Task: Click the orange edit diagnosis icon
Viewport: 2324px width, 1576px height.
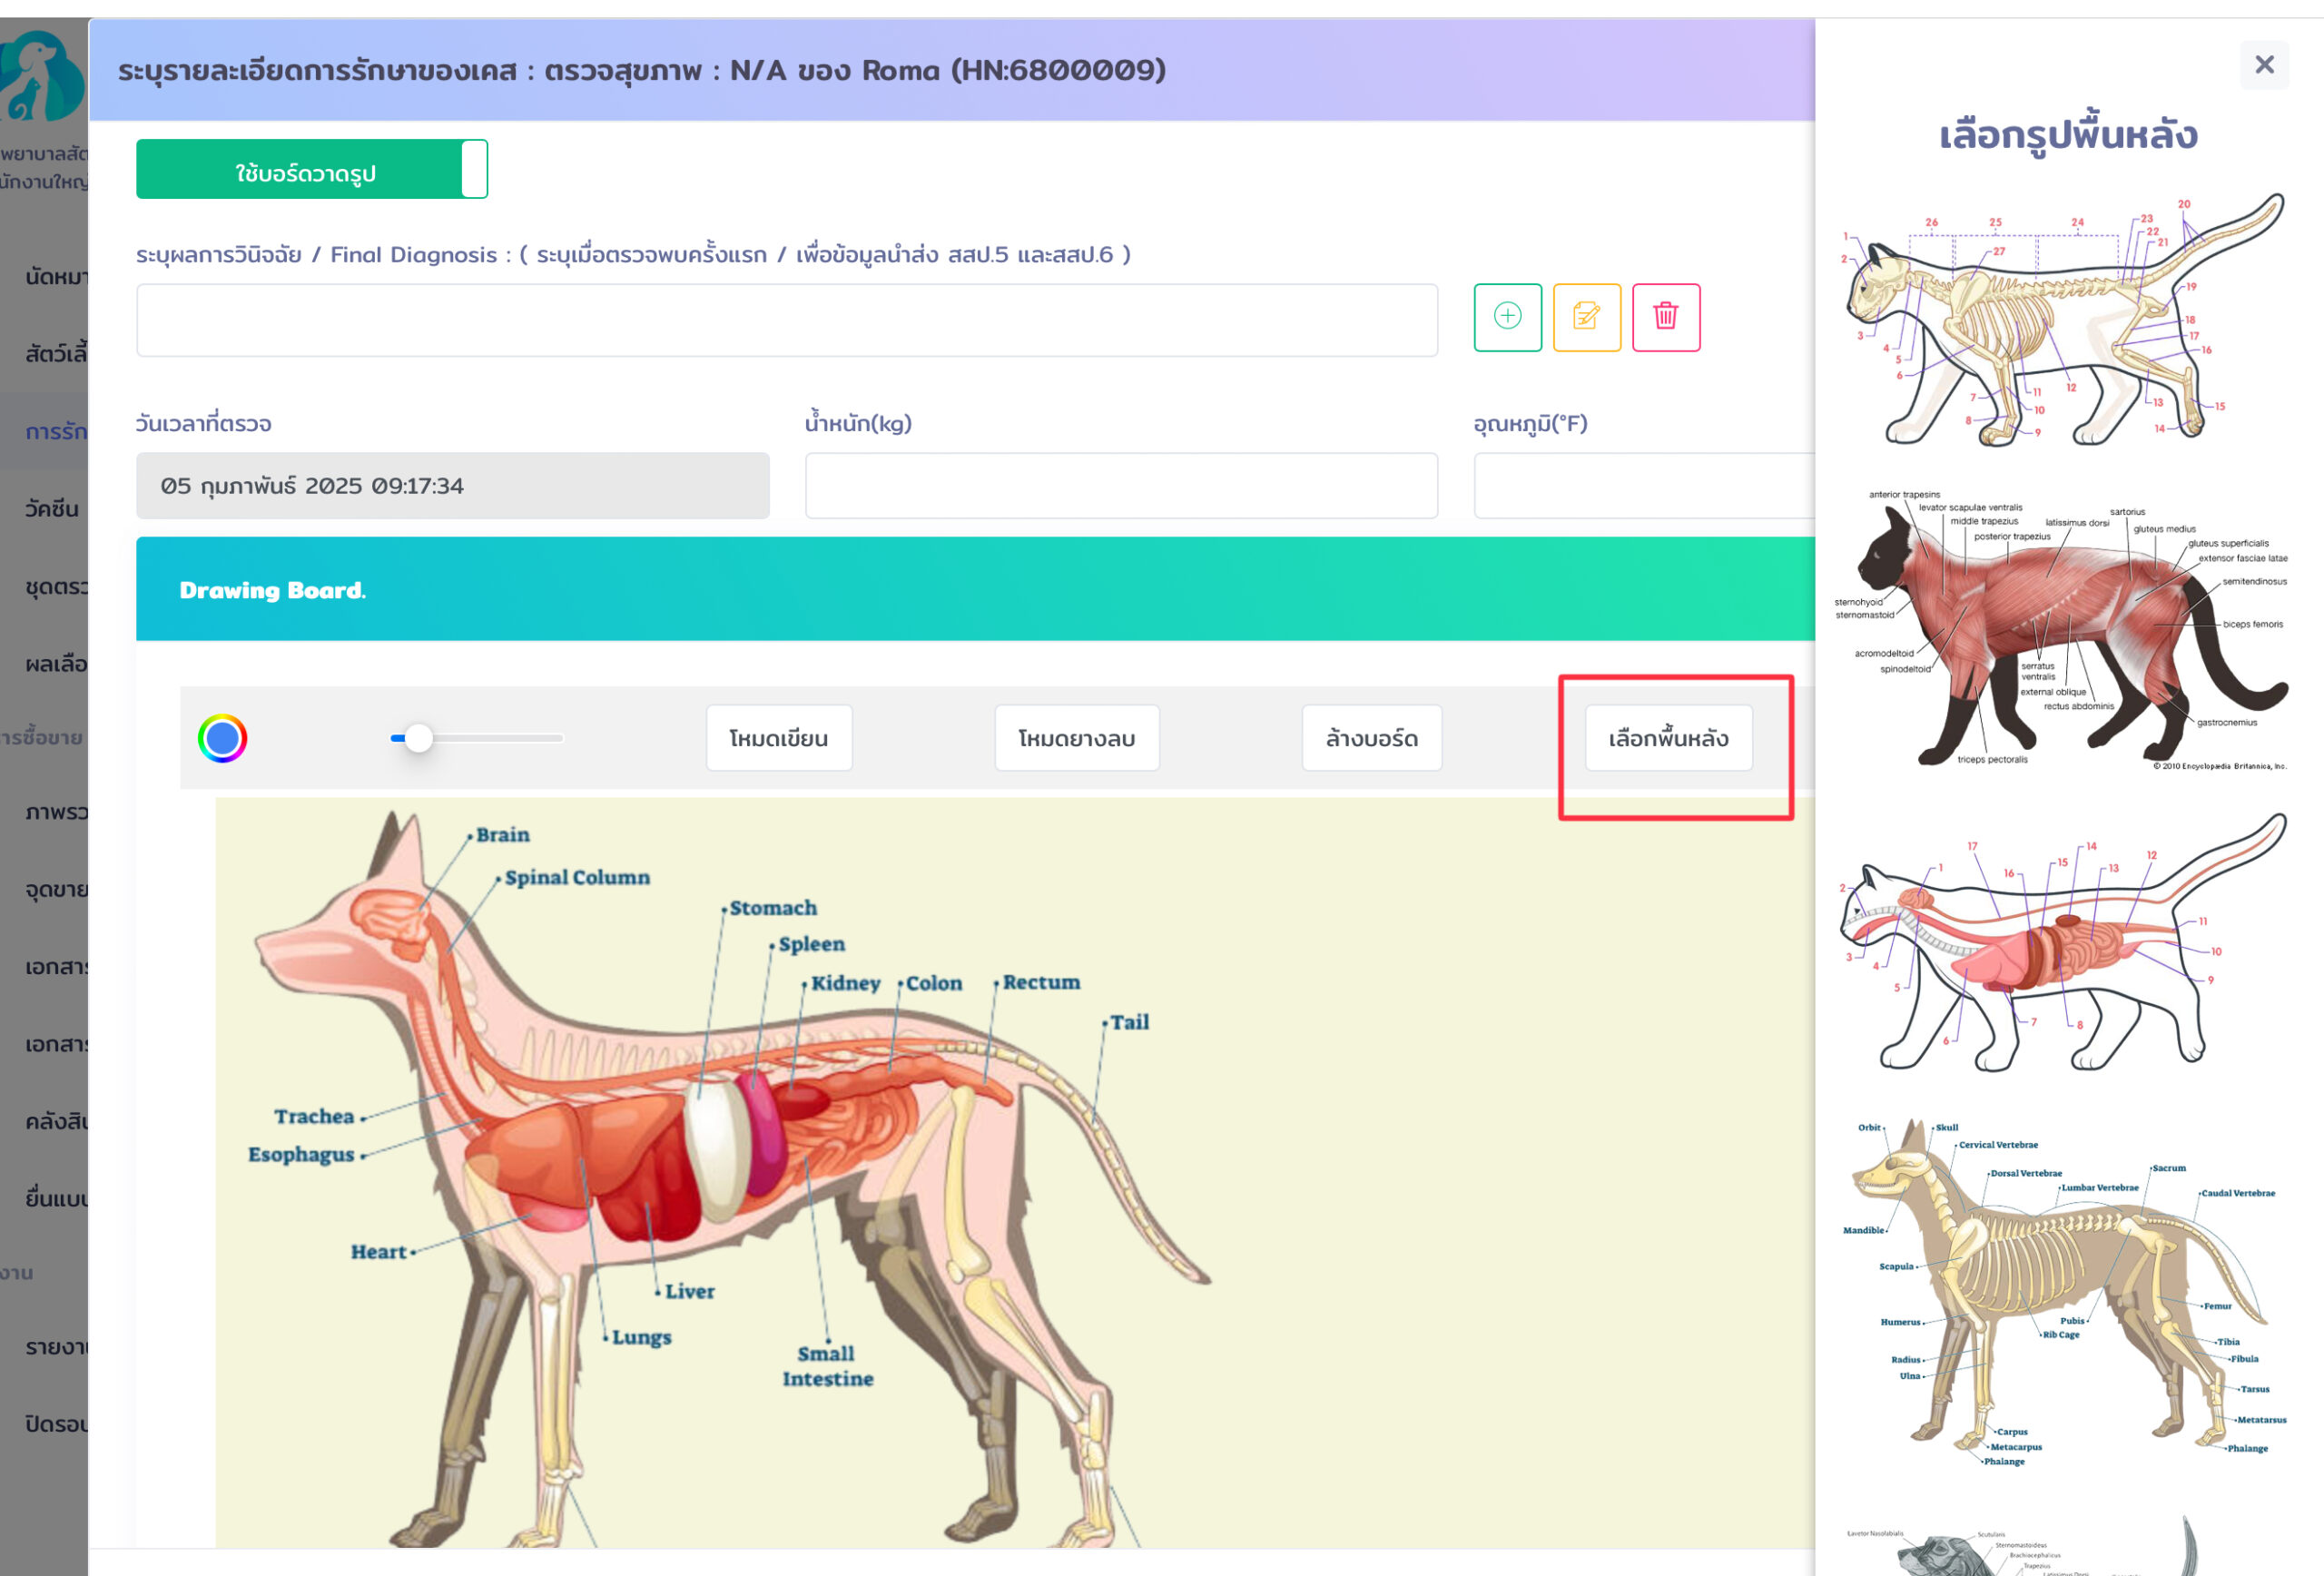Action: click(x=1586, y=317)
